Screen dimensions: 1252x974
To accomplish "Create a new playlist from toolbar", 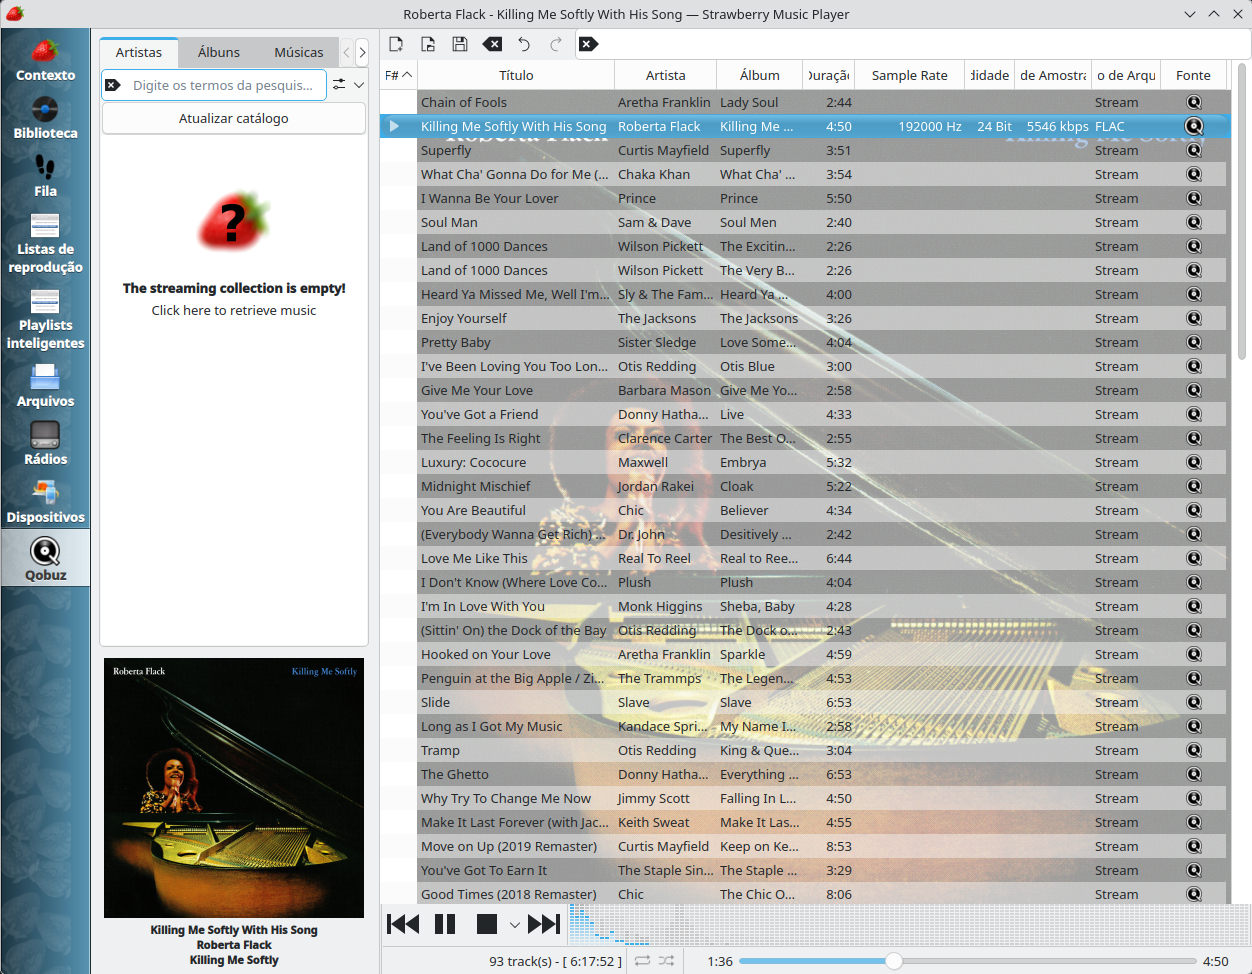I will (x=397, y=44).
